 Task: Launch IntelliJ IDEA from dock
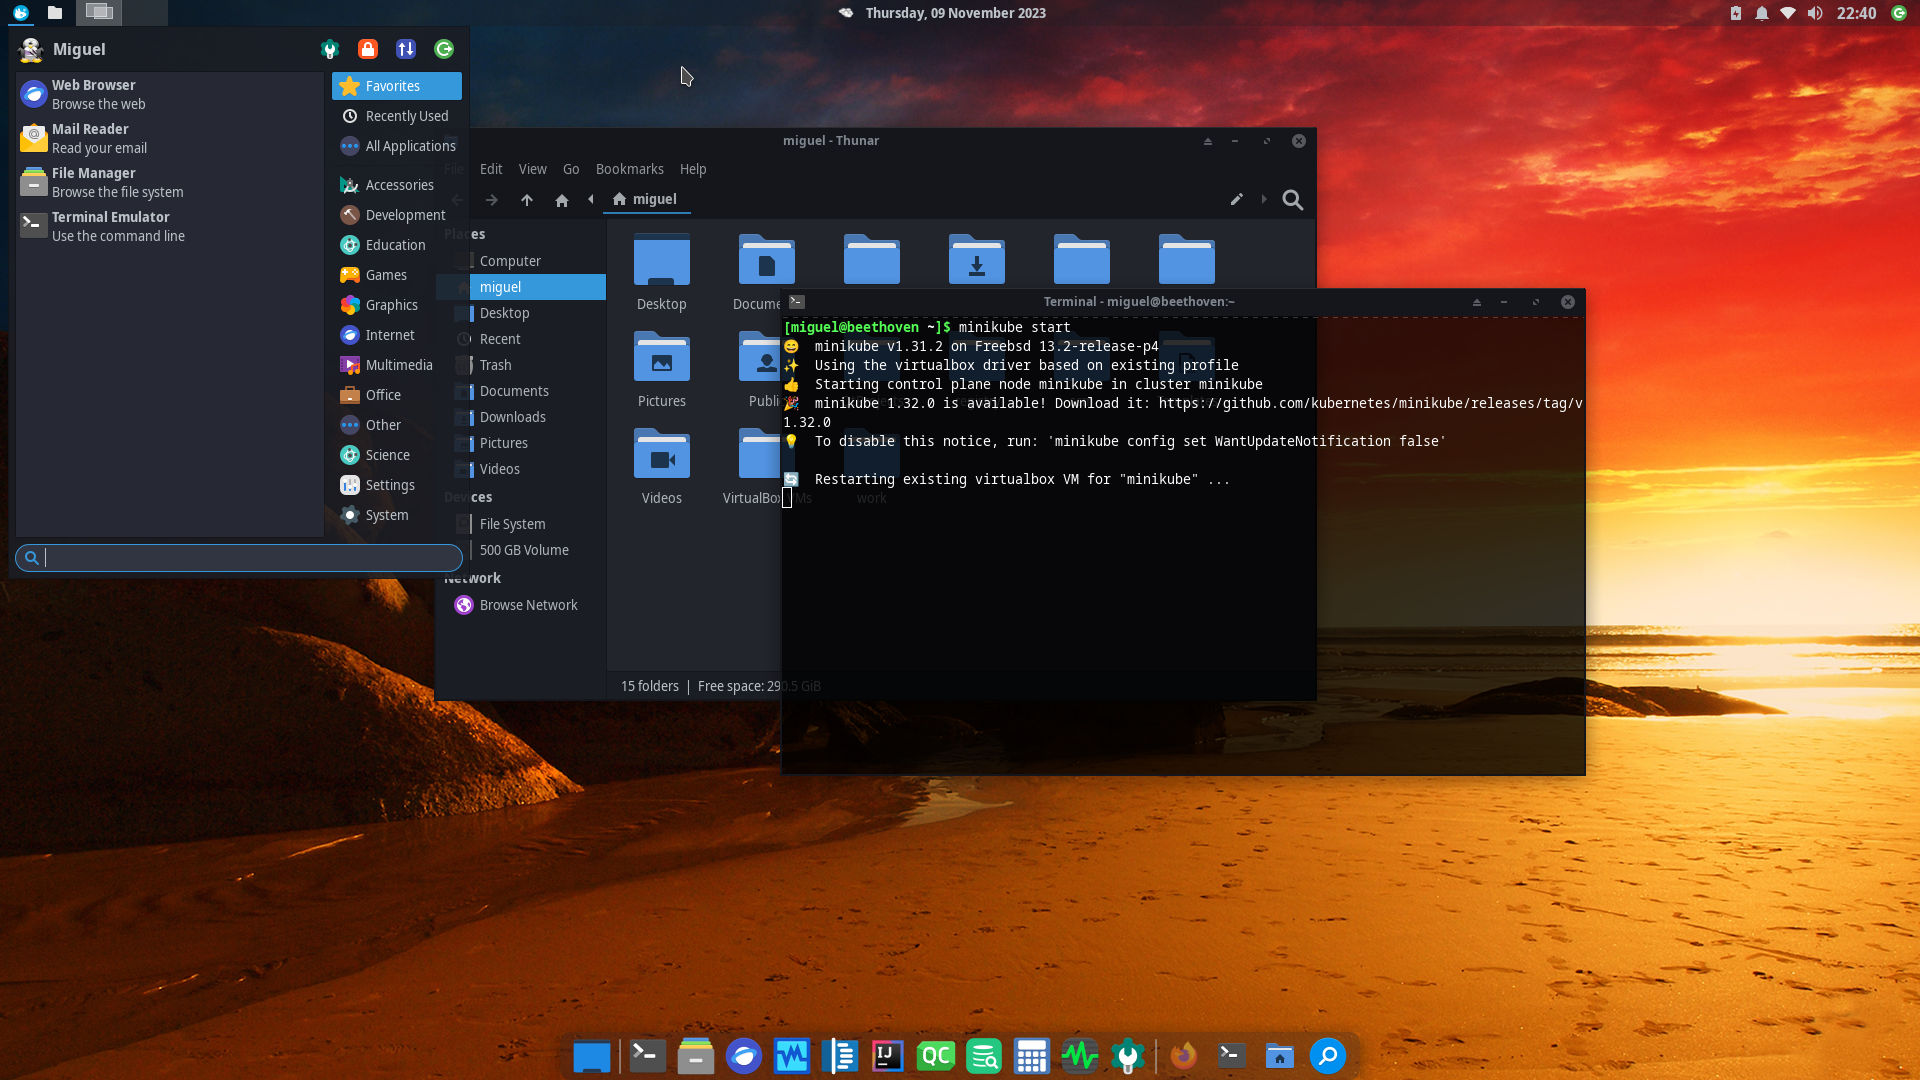point(888,1056)
